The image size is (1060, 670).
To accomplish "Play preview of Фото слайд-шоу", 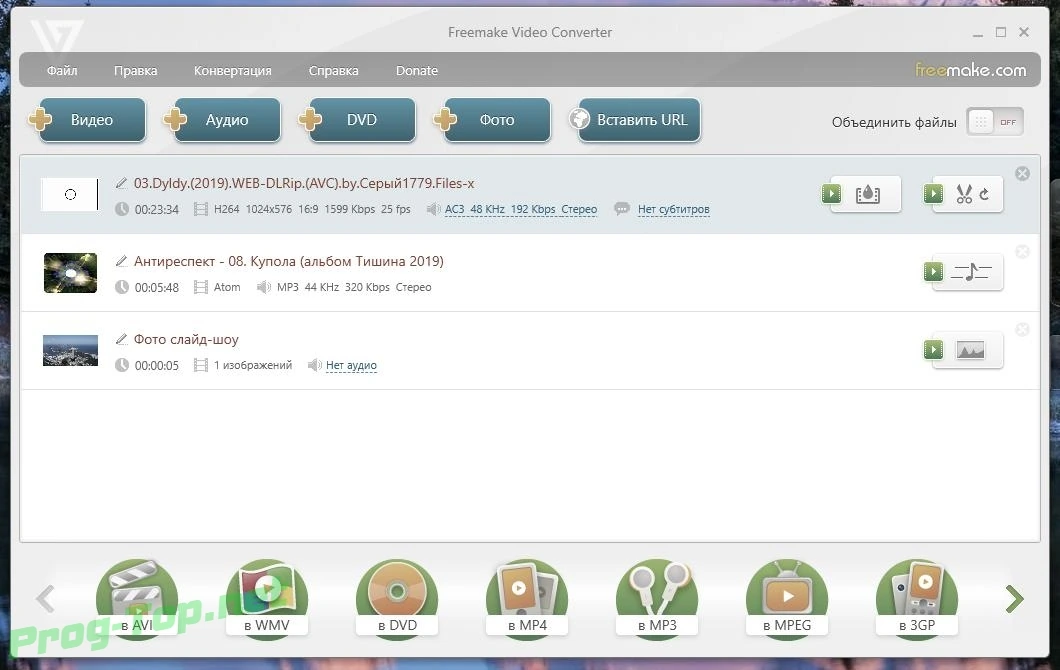I will point(934,350).
